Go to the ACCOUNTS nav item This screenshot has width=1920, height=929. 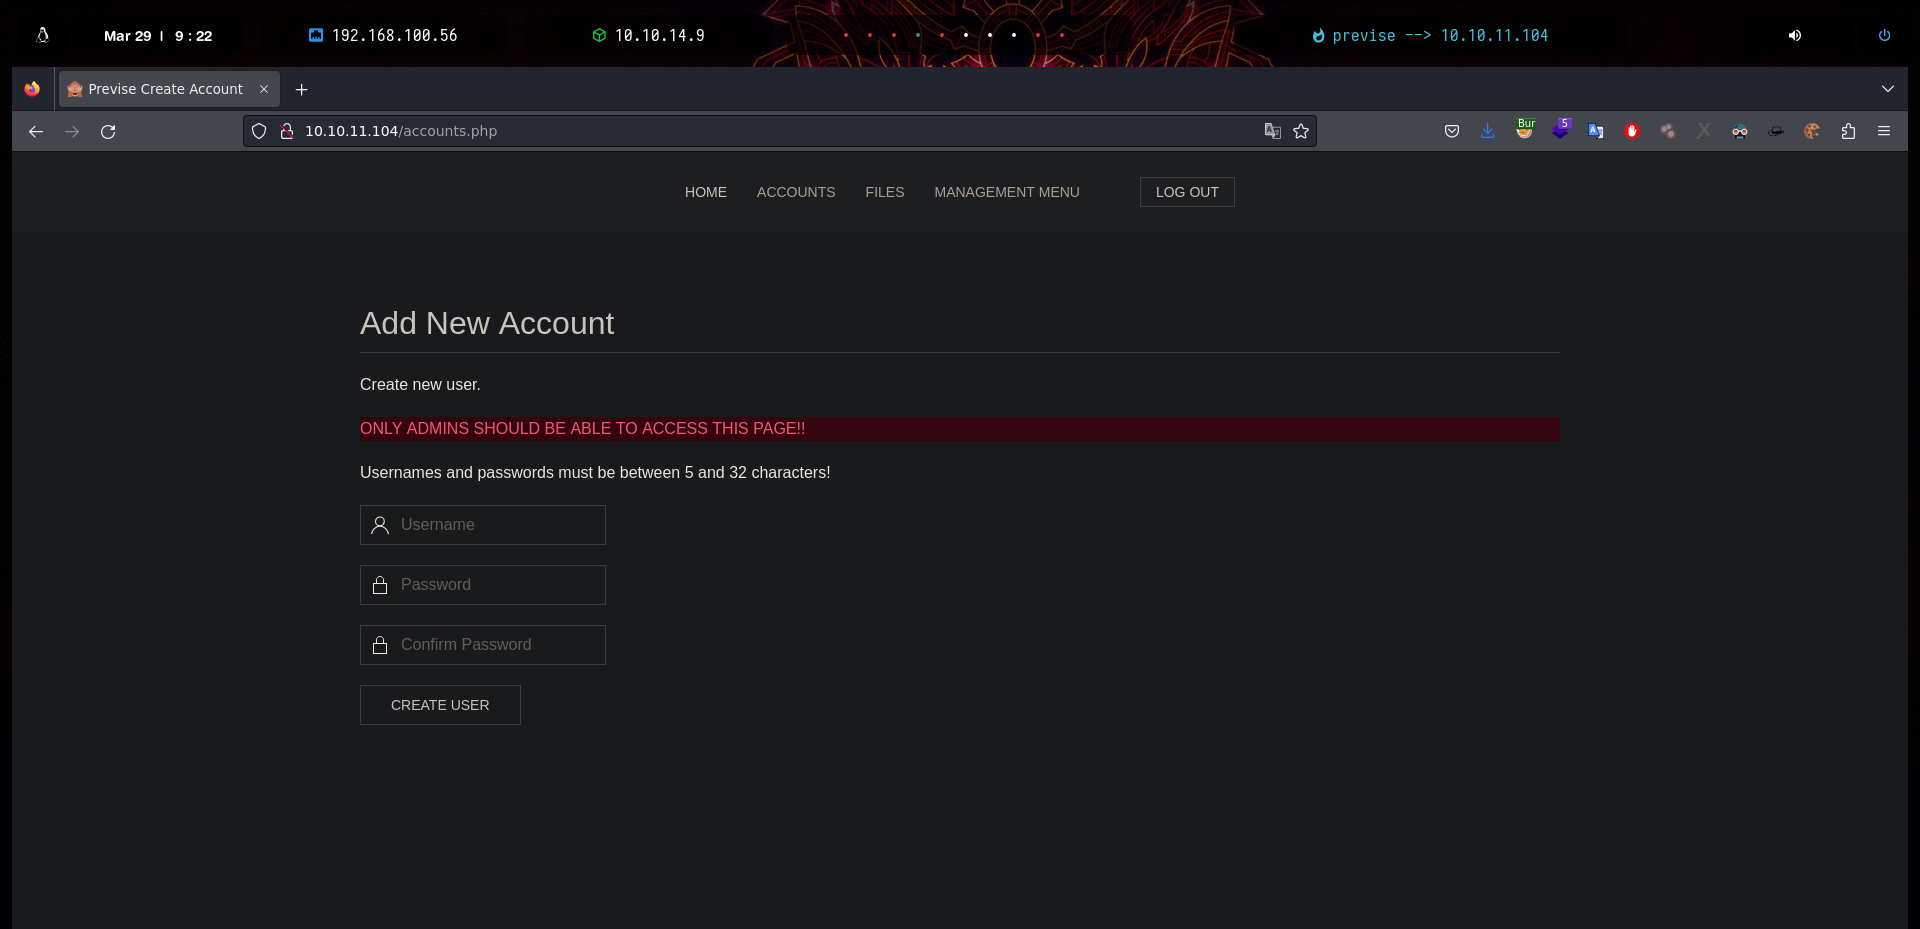795,192
